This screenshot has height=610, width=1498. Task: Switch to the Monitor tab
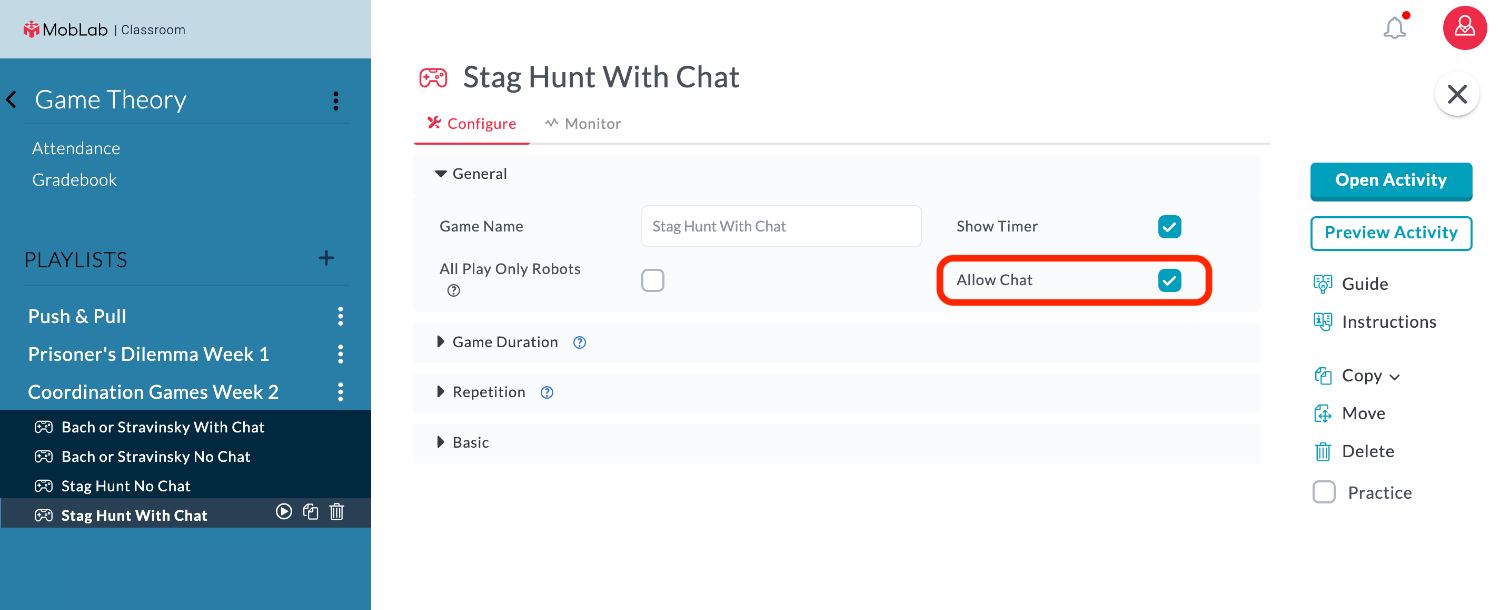(583, 124)
